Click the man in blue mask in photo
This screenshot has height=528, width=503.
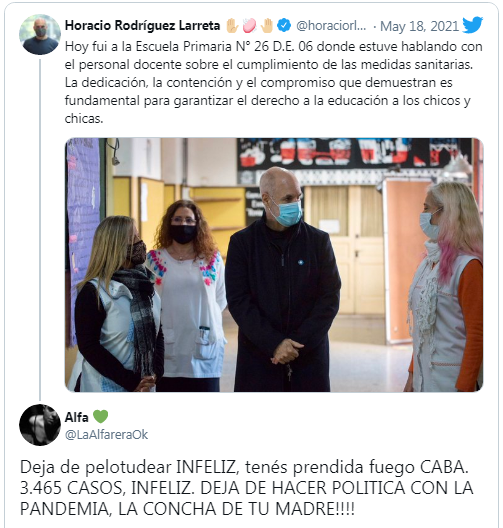[x=283, y=279]
